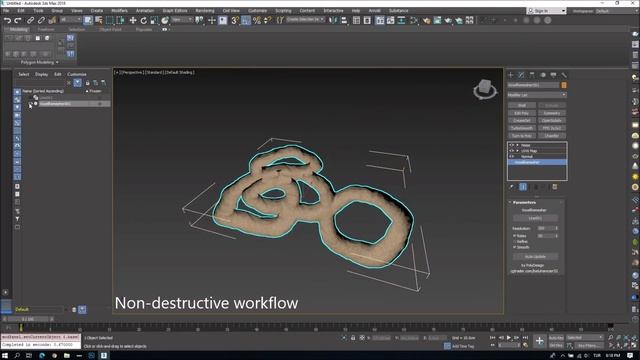Open the Rendering menu
Viewport: 640px width, 360px height.
(204, 11)
